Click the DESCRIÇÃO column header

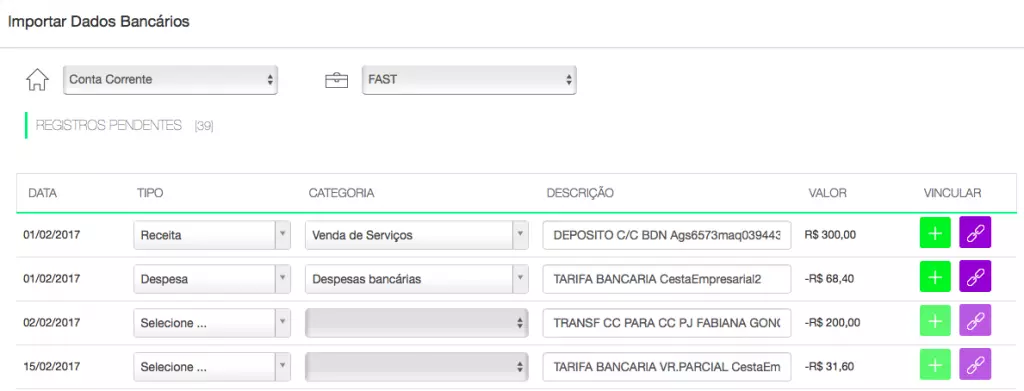click(x=580, y=193)
